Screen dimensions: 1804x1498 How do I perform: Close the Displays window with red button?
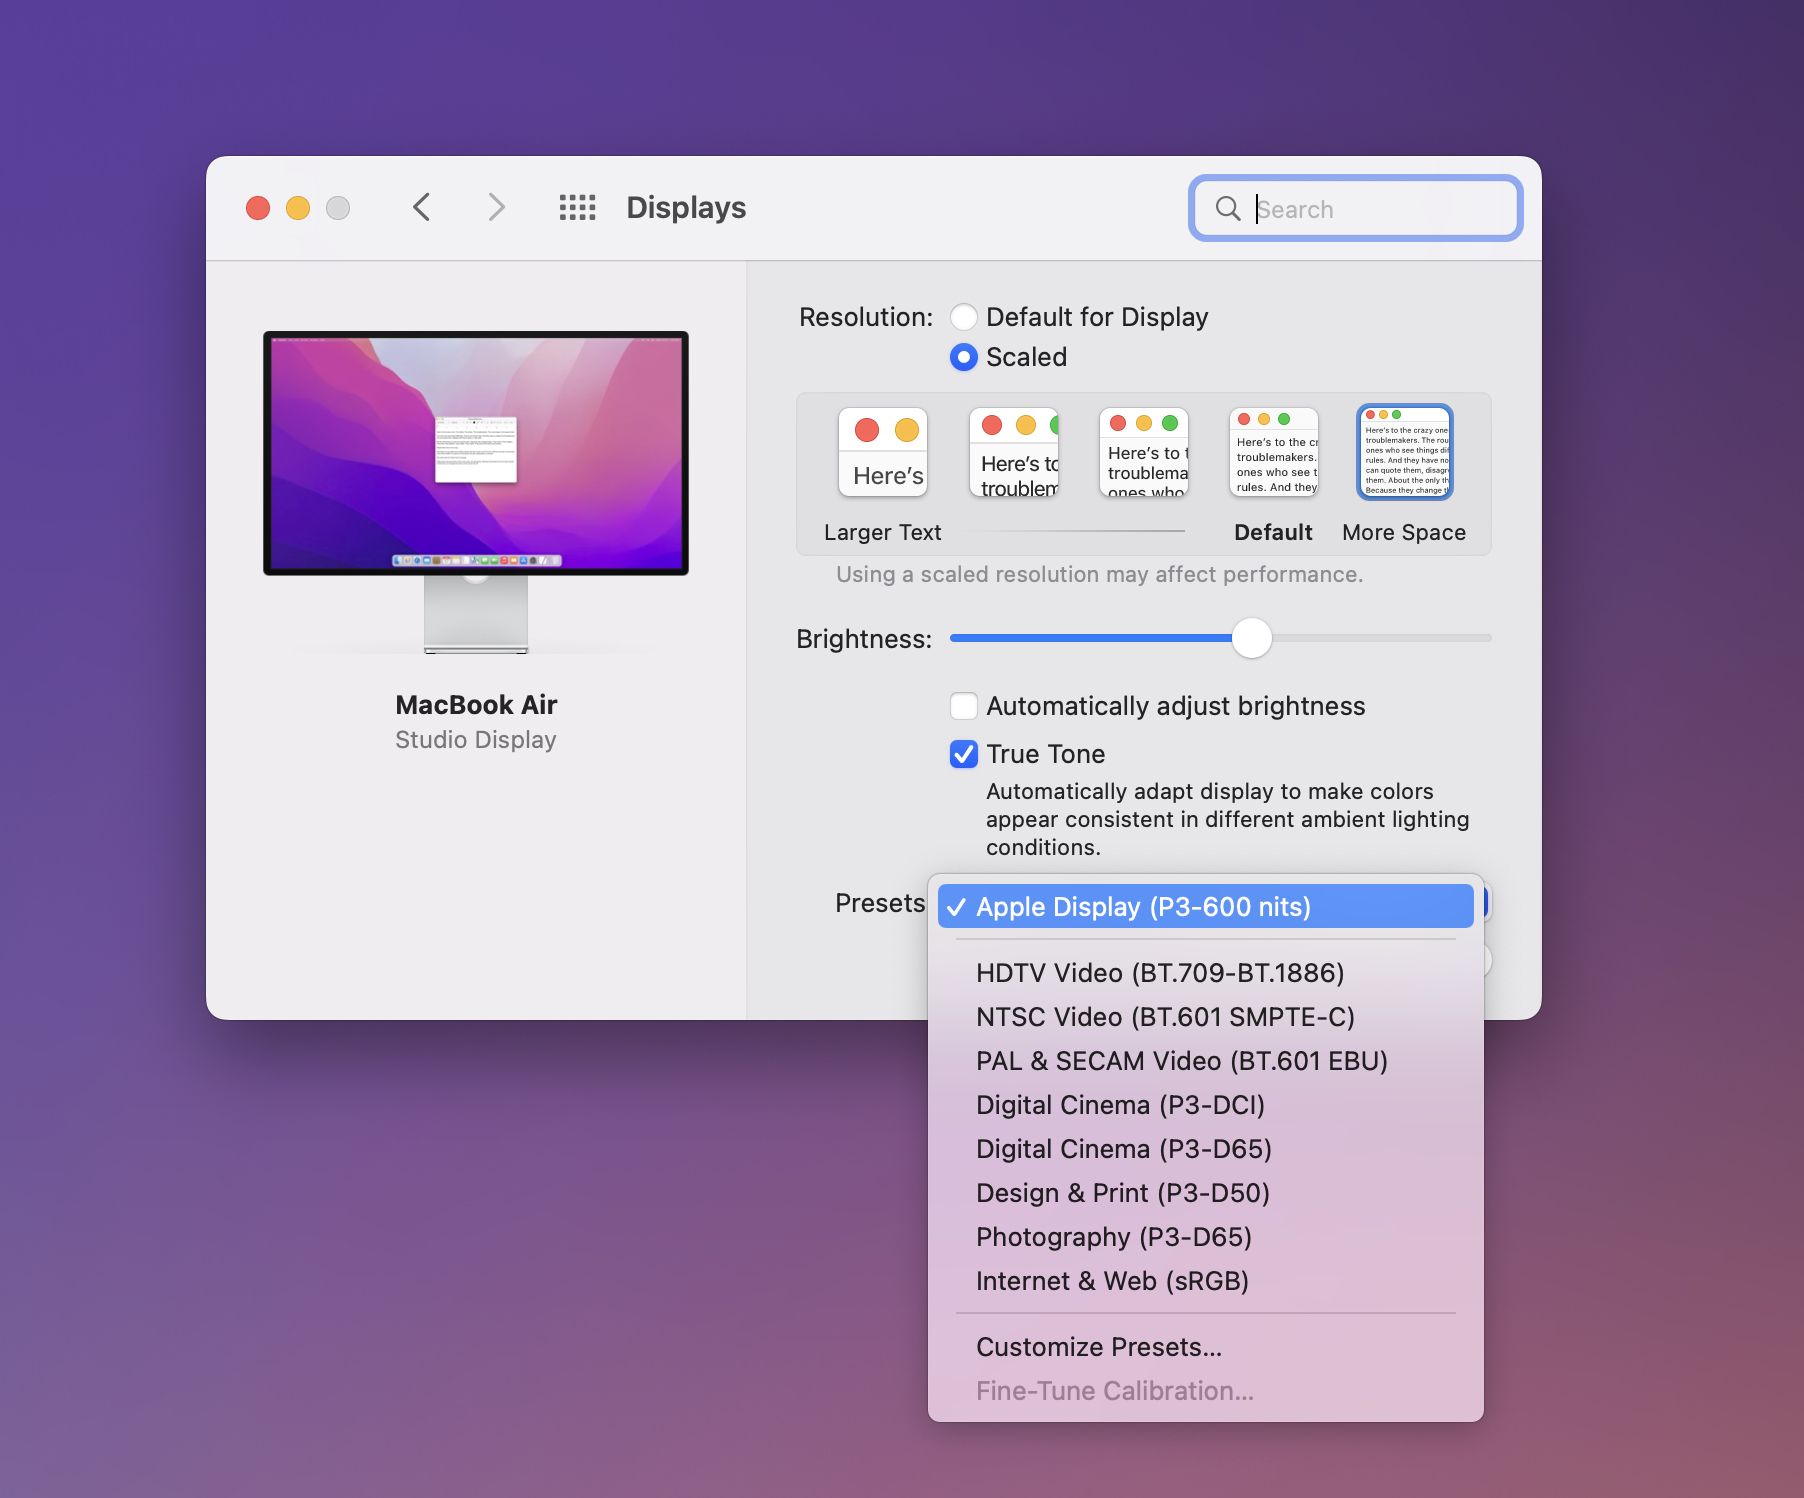(x=258, y=207)
